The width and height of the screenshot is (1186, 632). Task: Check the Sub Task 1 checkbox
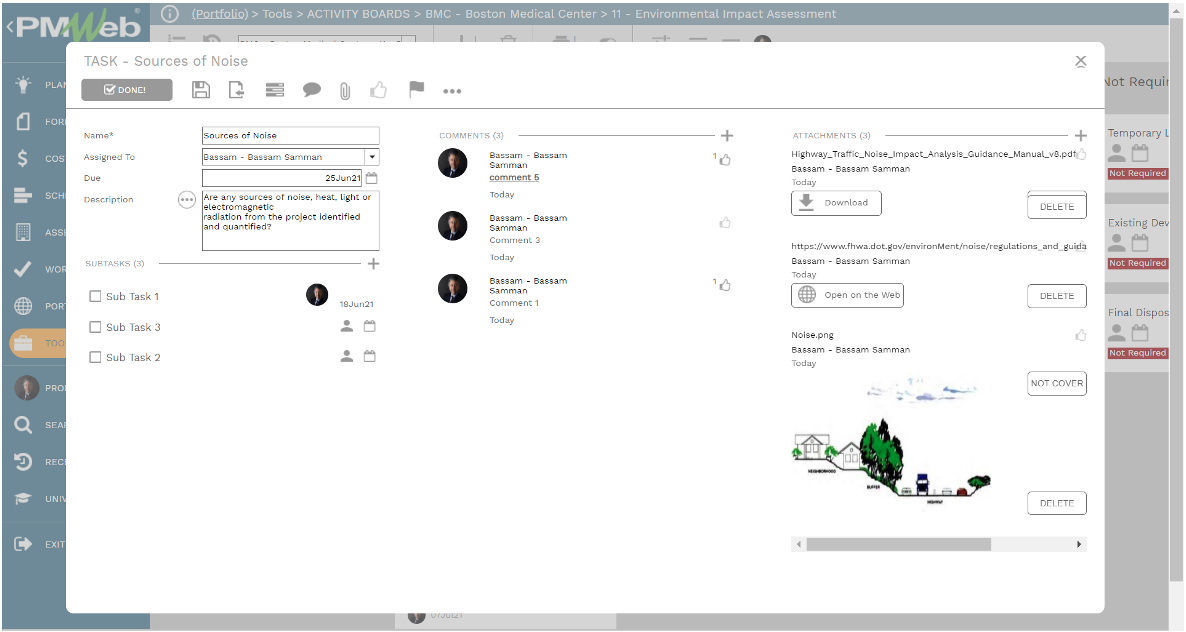tap(95, 296)
